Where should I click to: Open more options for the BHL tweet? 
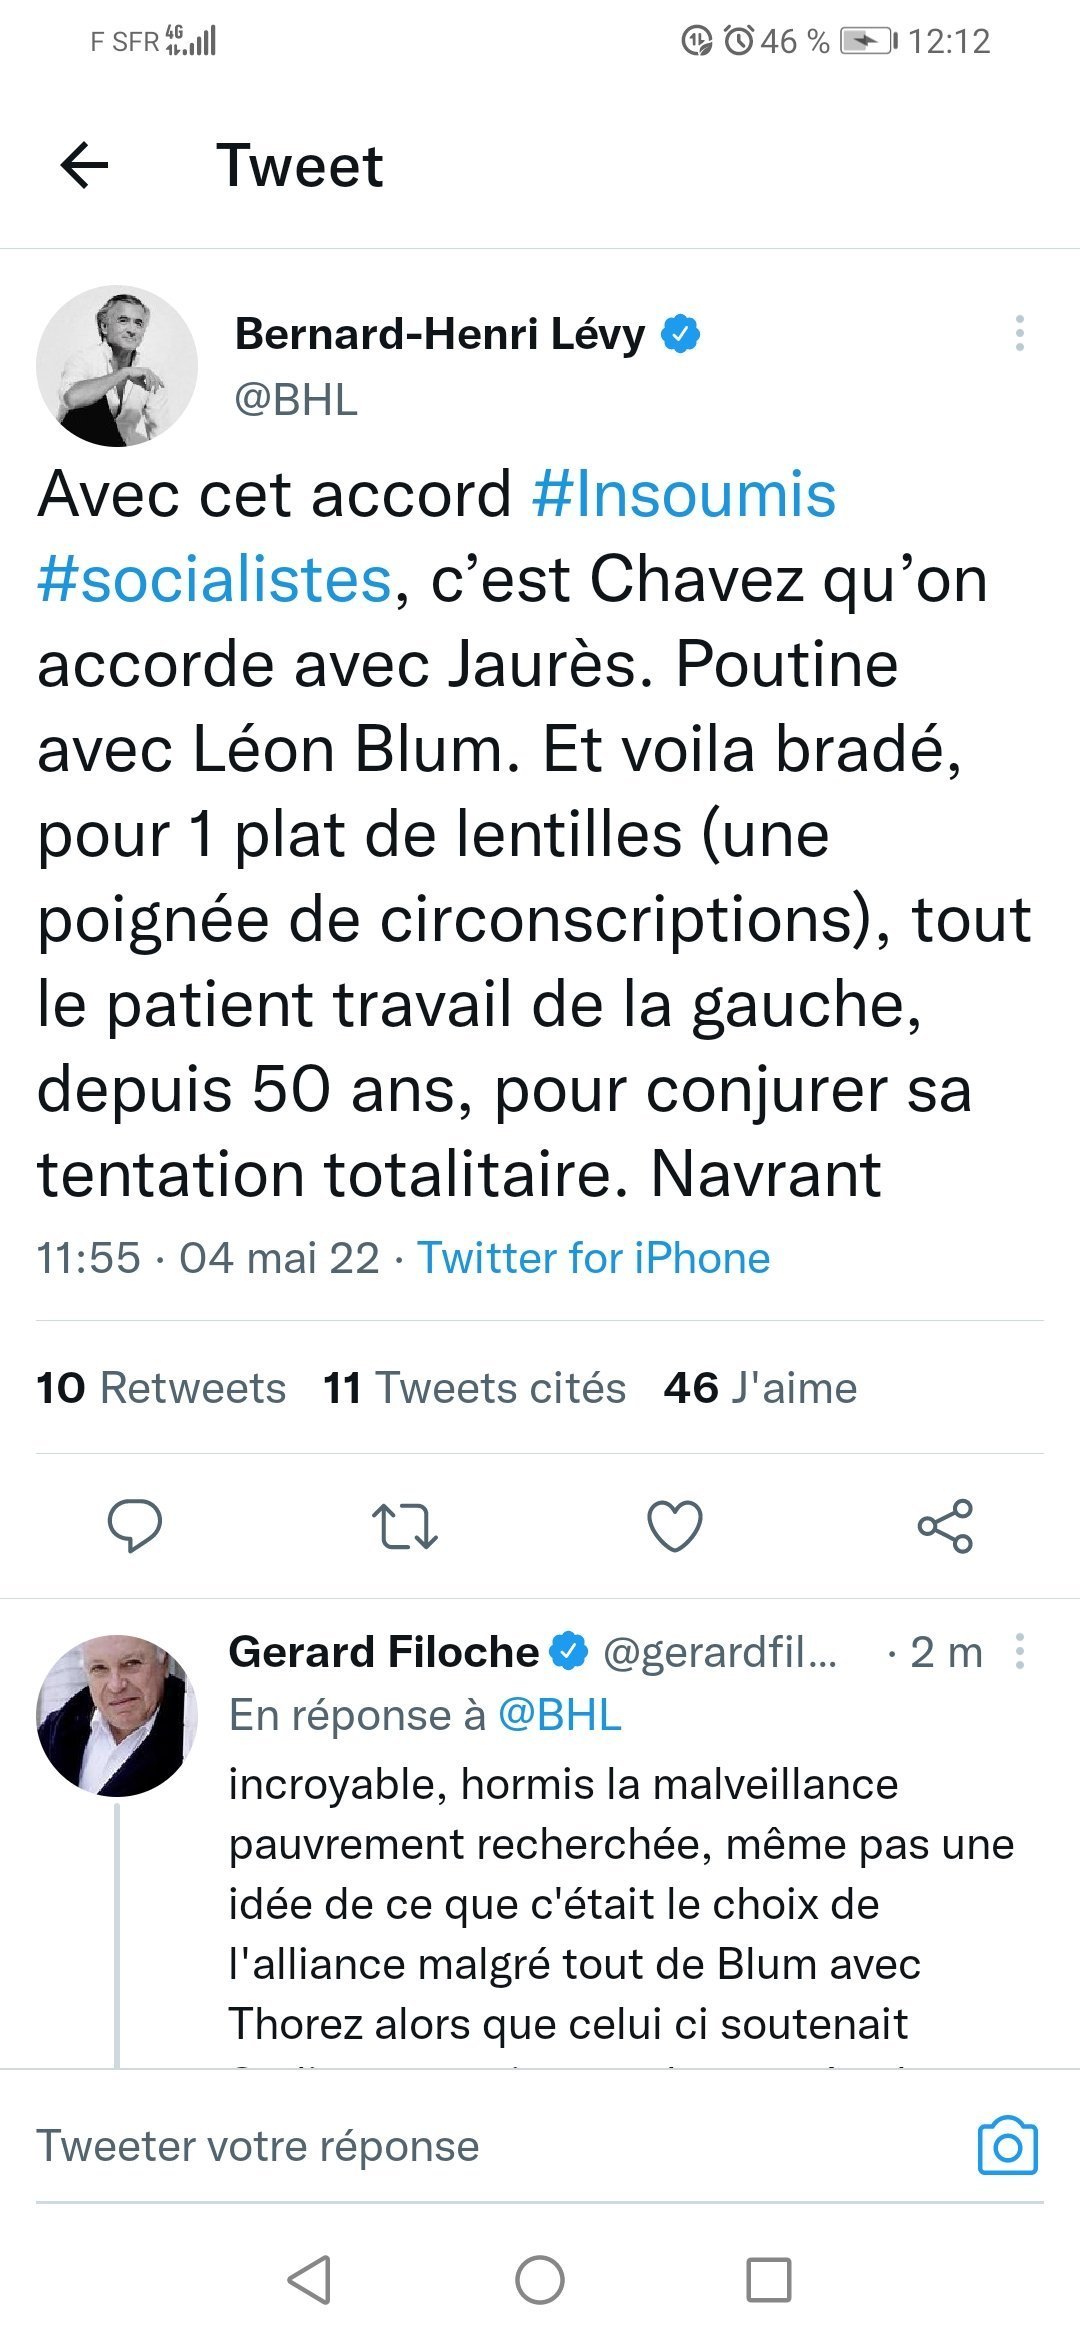pos(1019,333)
